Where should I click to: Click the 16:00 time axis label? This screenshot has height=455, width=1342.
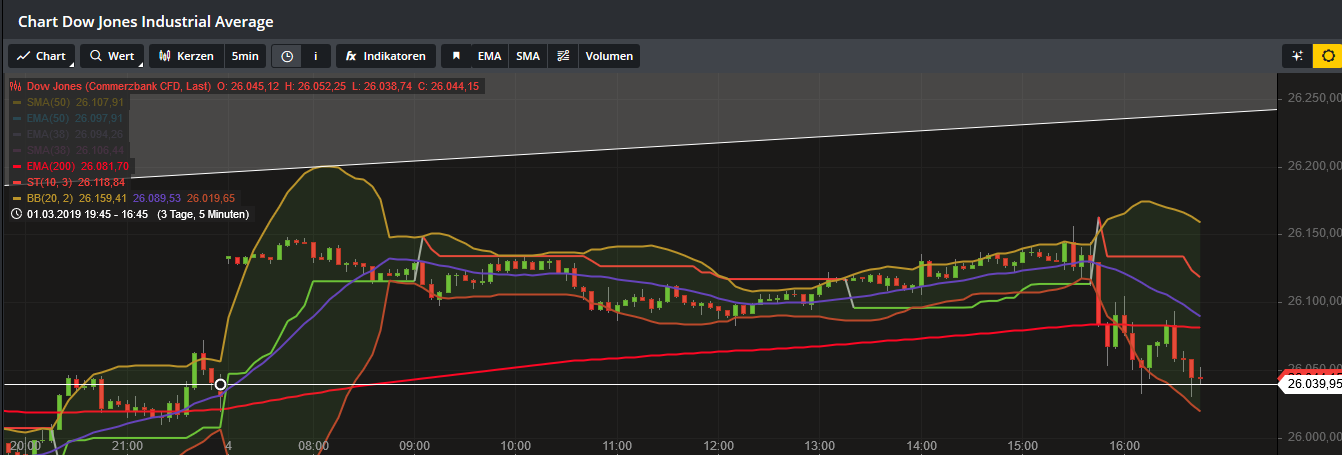point(1125,446)
